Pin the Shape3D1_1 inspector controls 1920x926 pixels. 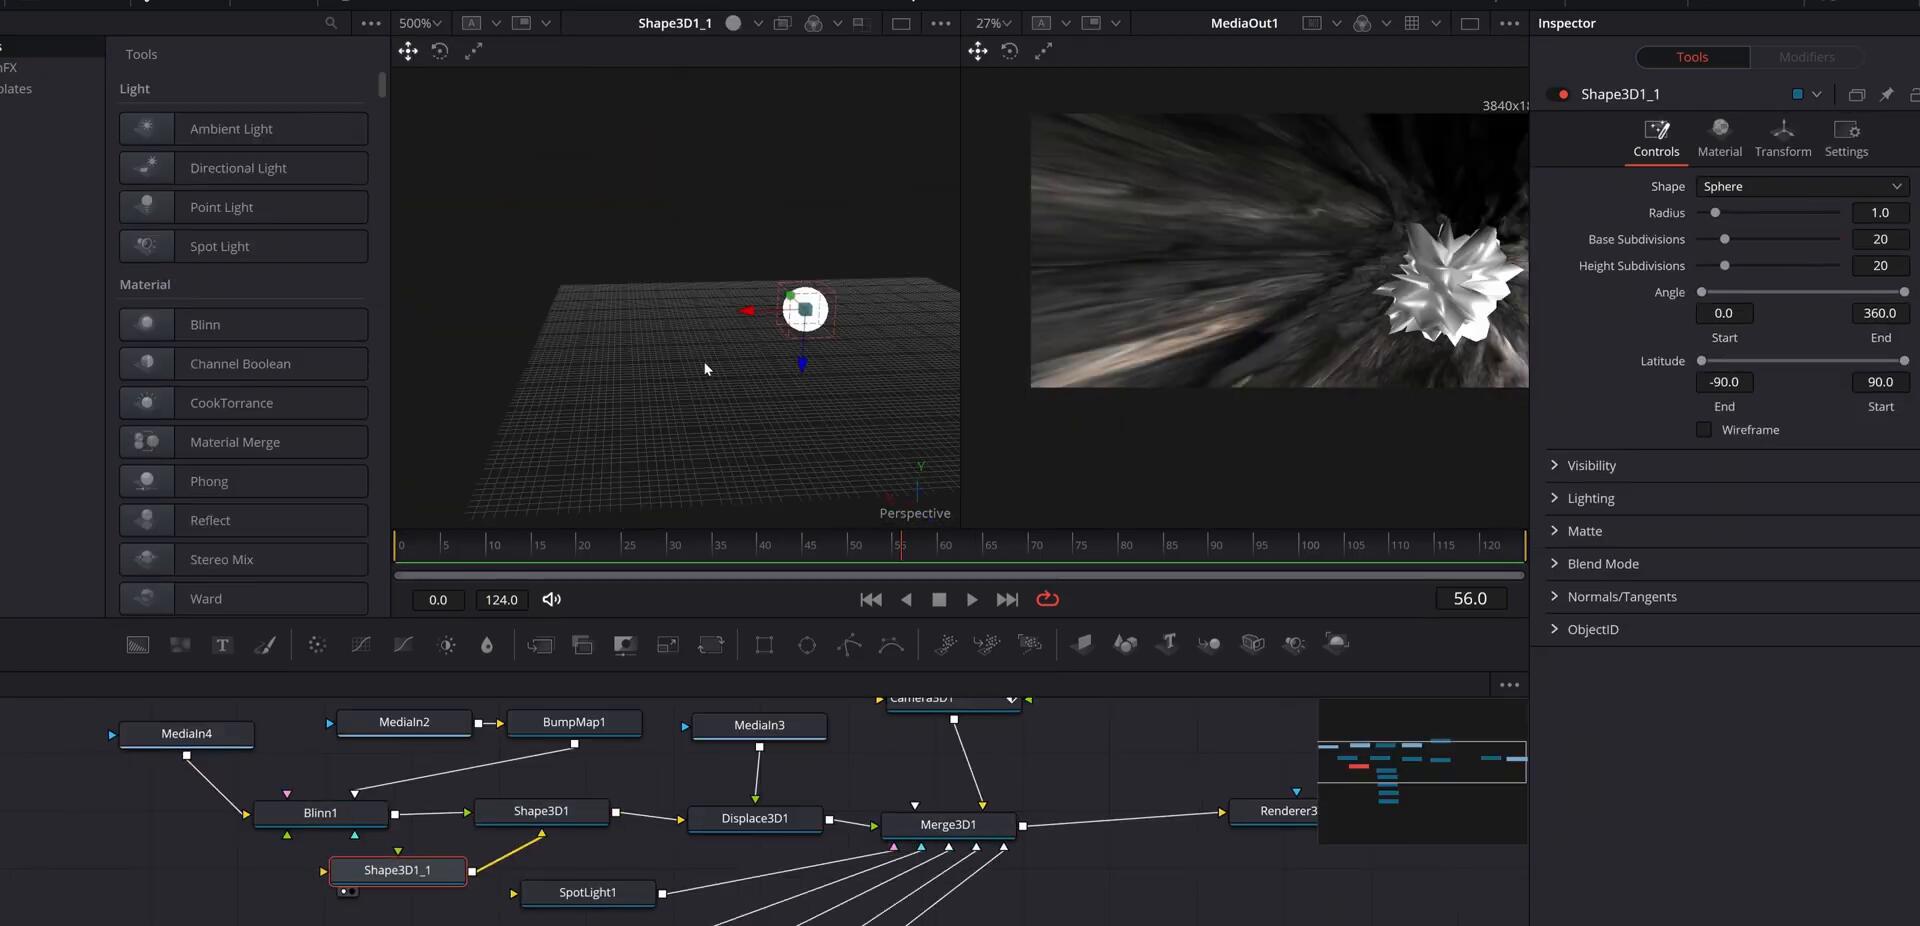(x=1886, y=94)
